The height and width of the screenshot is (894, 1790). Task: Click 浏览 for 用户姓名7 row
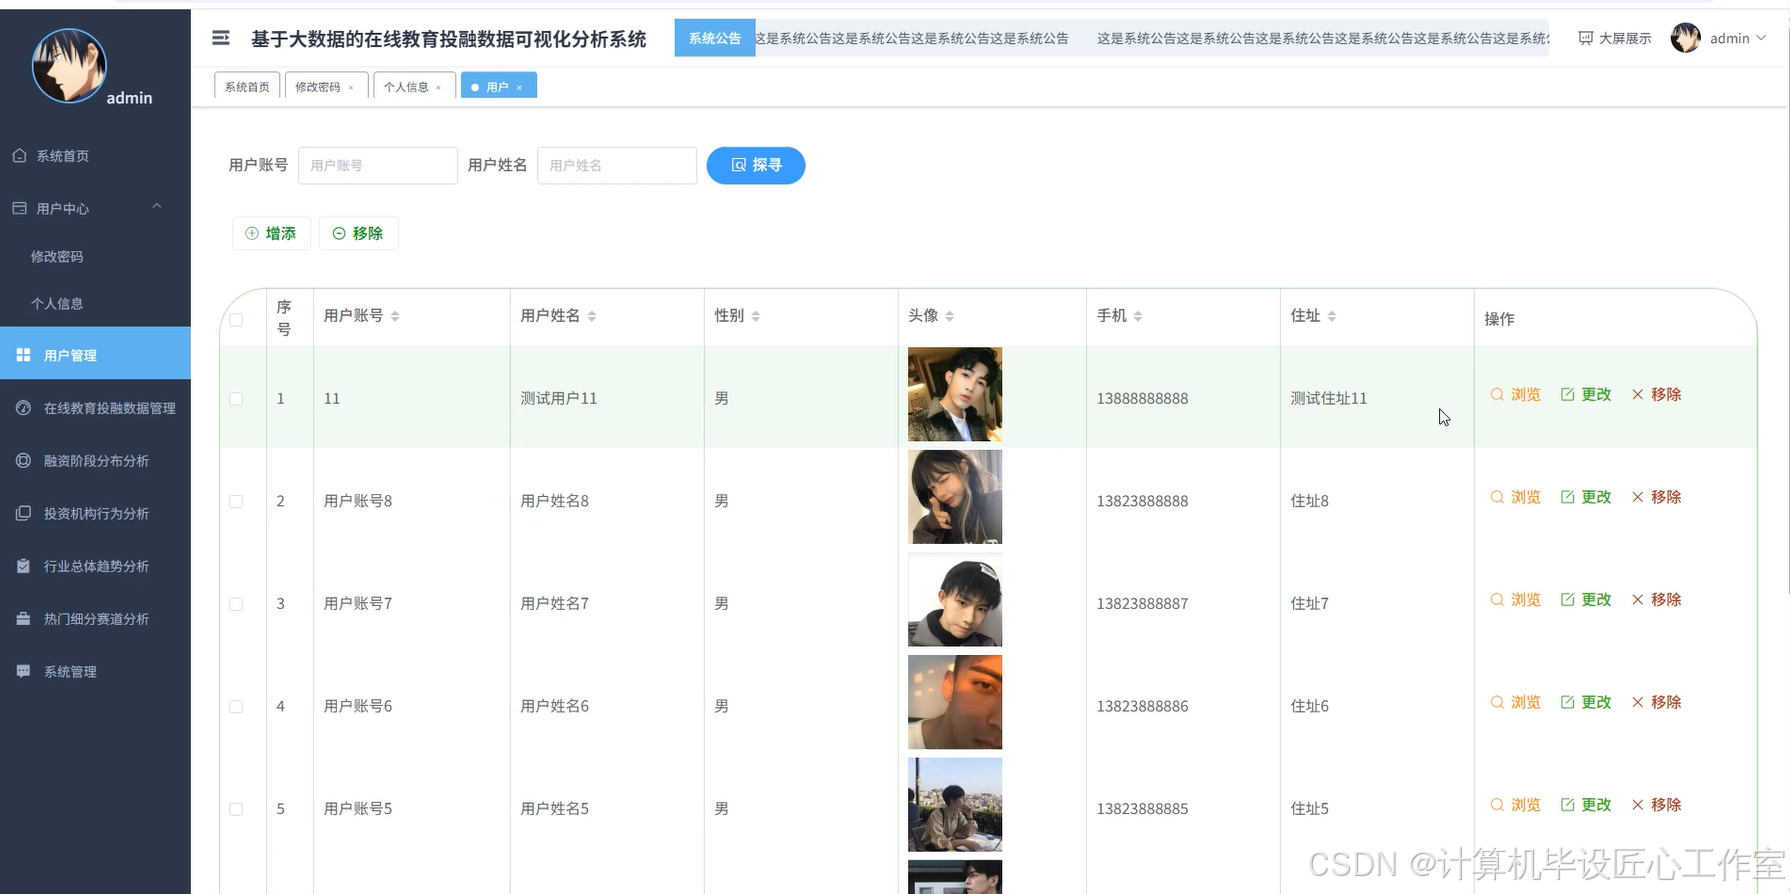(1515, 599)
